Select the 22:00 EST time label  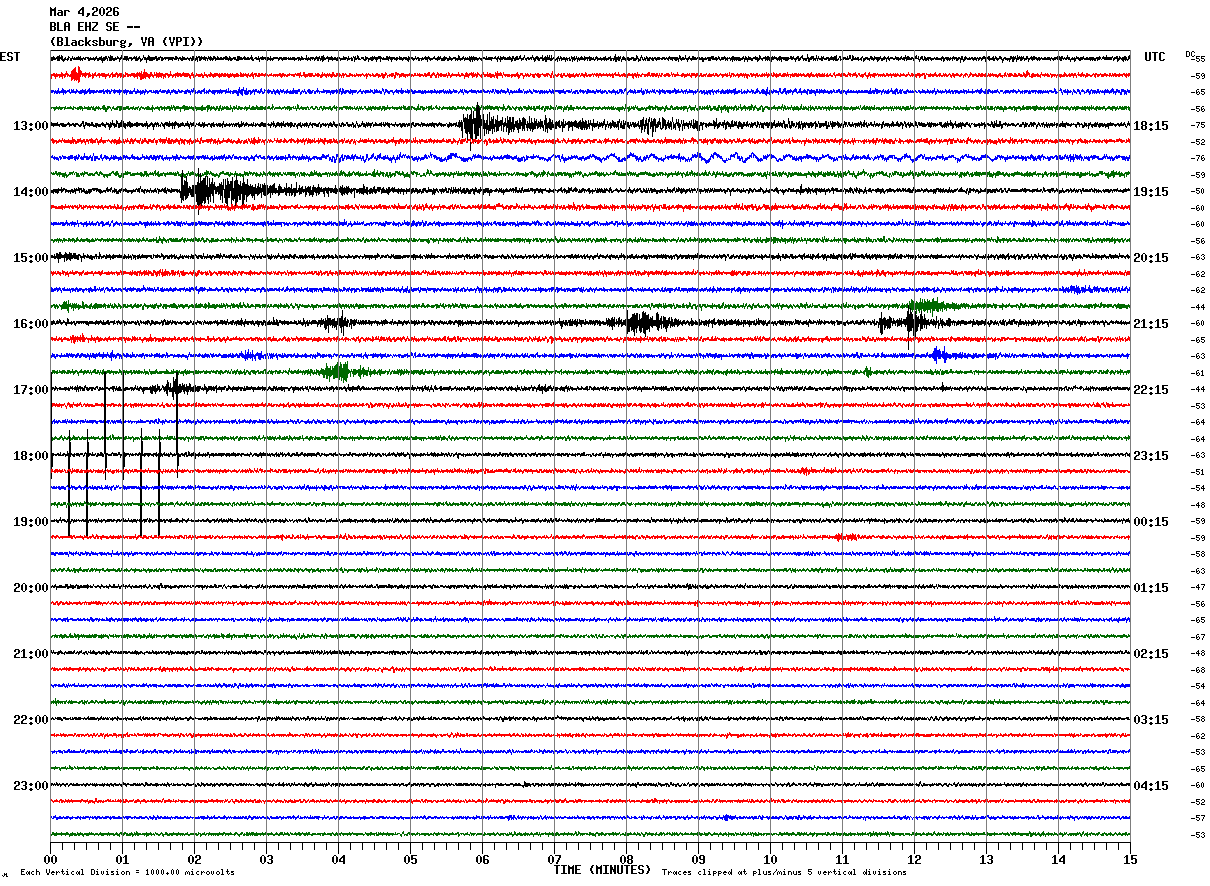click(30, 720)
